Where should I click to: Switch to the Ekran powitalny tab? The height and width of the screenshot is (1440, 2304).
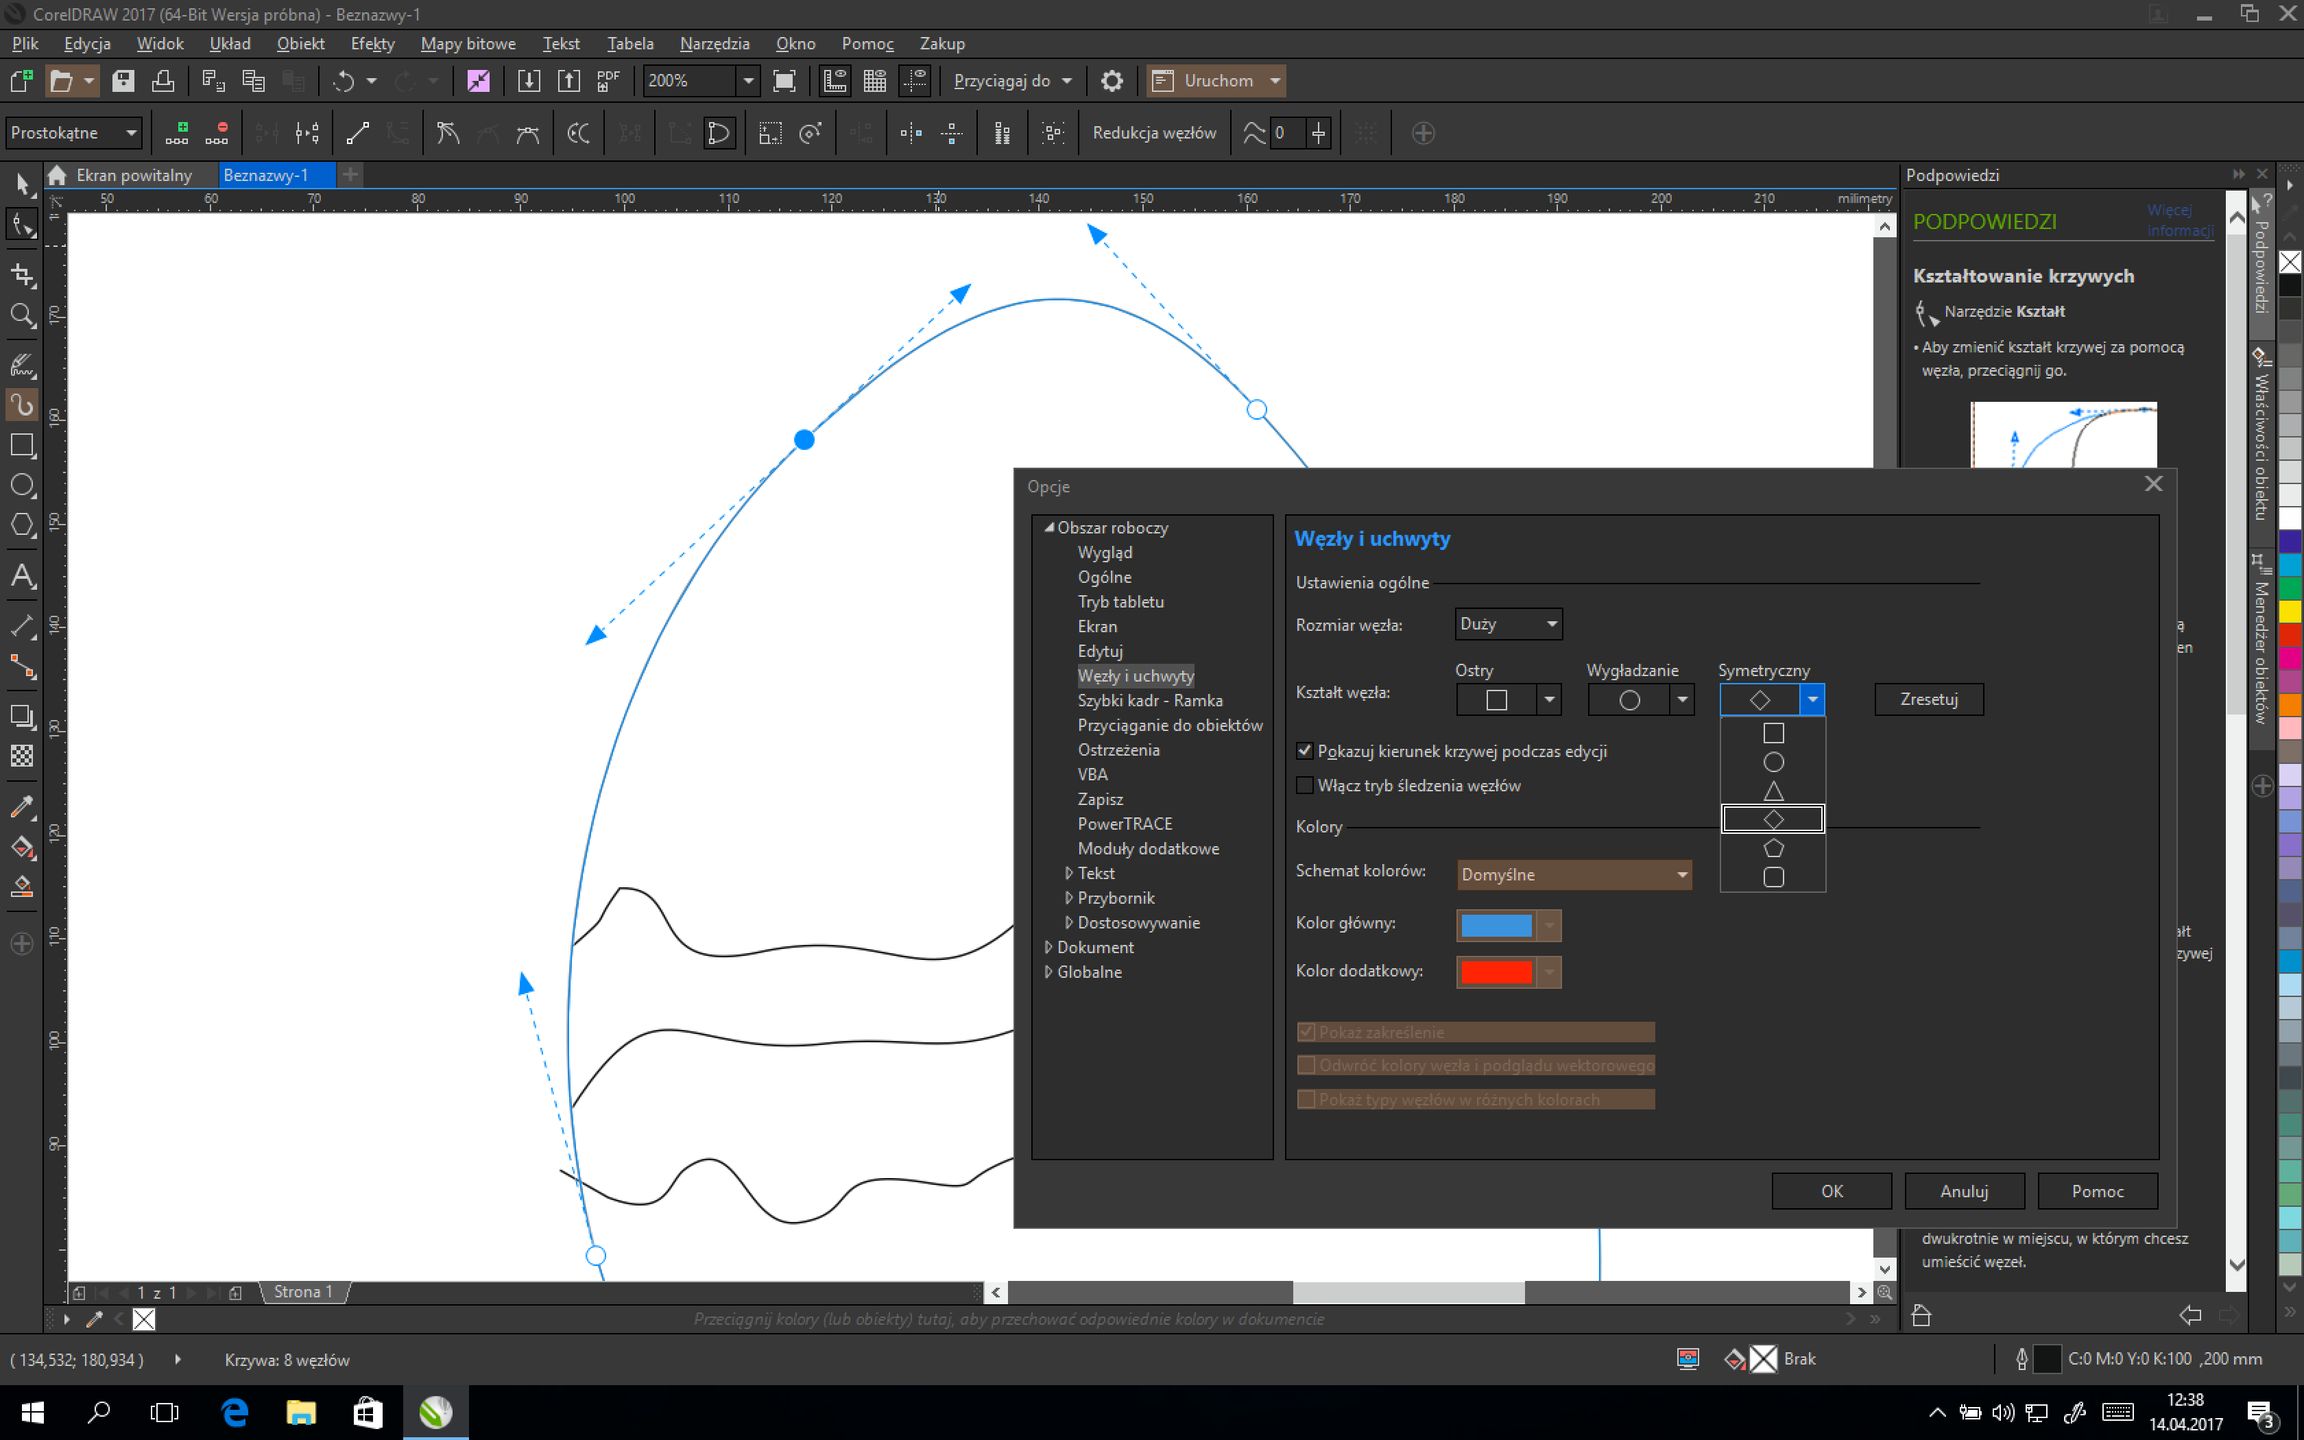[x=133, y=176]
